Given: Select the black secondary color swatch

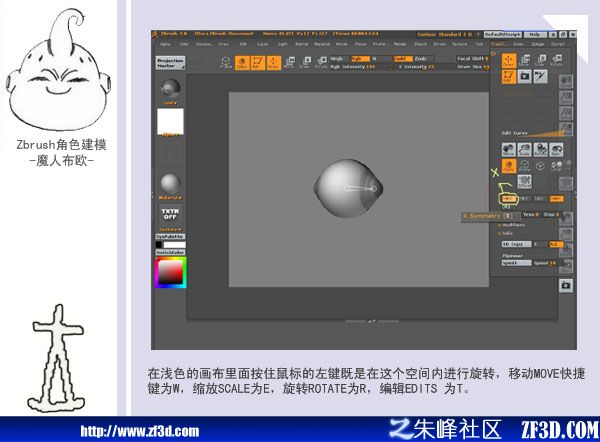Looking at the screenshot, I should click(x=159, y=245).
